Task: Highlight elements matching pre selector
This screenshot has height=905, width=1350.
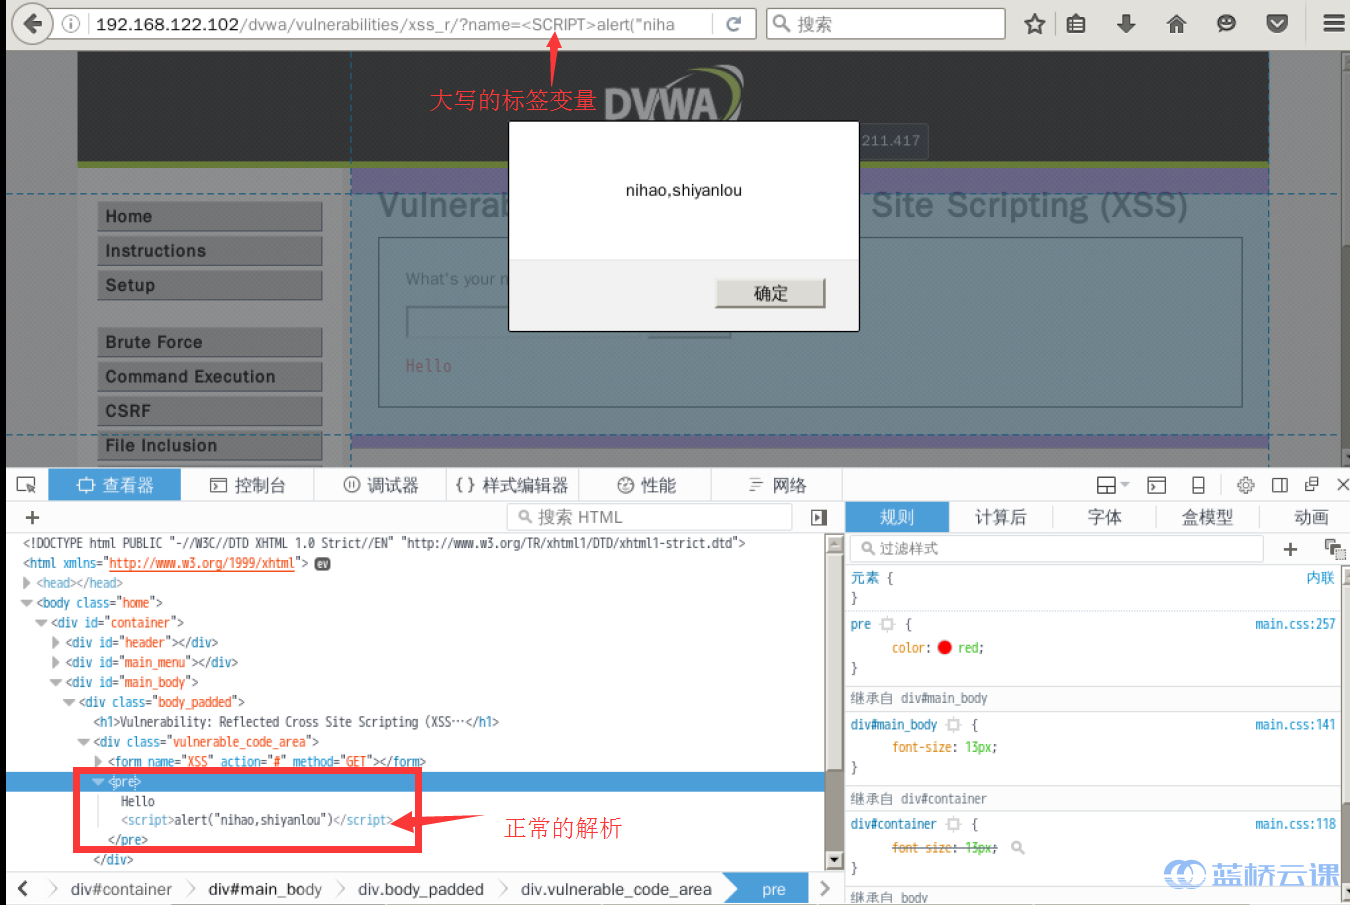Action: (x=887, y=624)
